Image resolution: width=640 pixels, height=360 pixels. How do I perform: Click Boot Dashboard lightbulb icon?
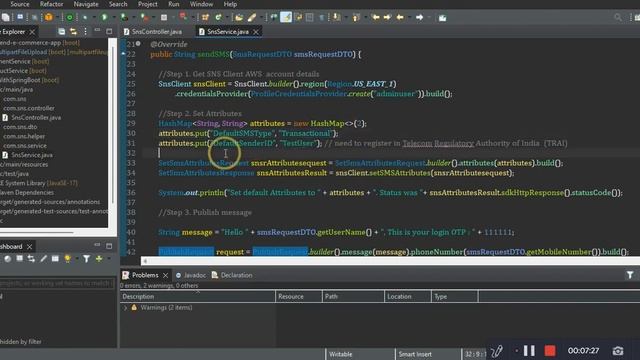67,258
